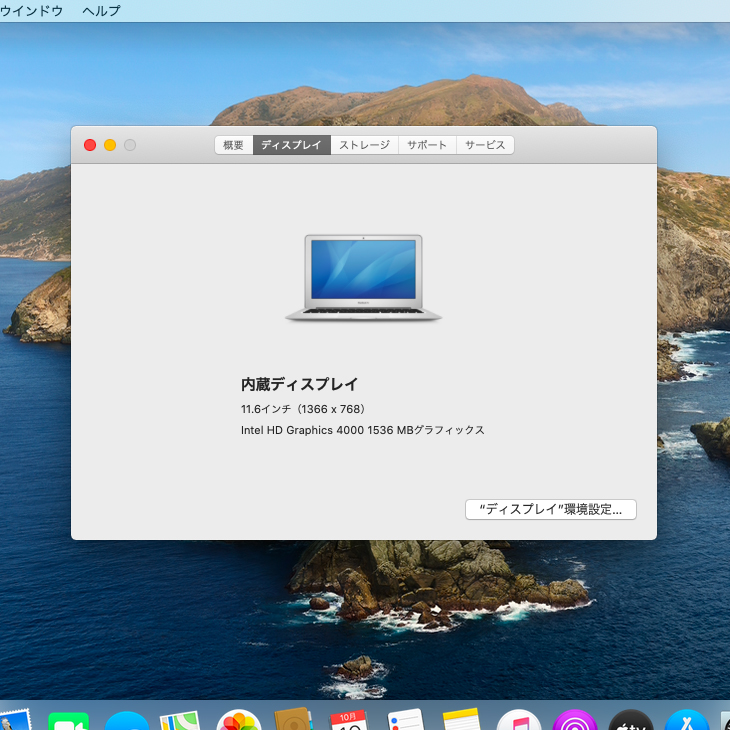This screenshot has width=730, height=730.
Task: Click the "ディスプレイ"環境設定 button
Action: coord(551,509)
